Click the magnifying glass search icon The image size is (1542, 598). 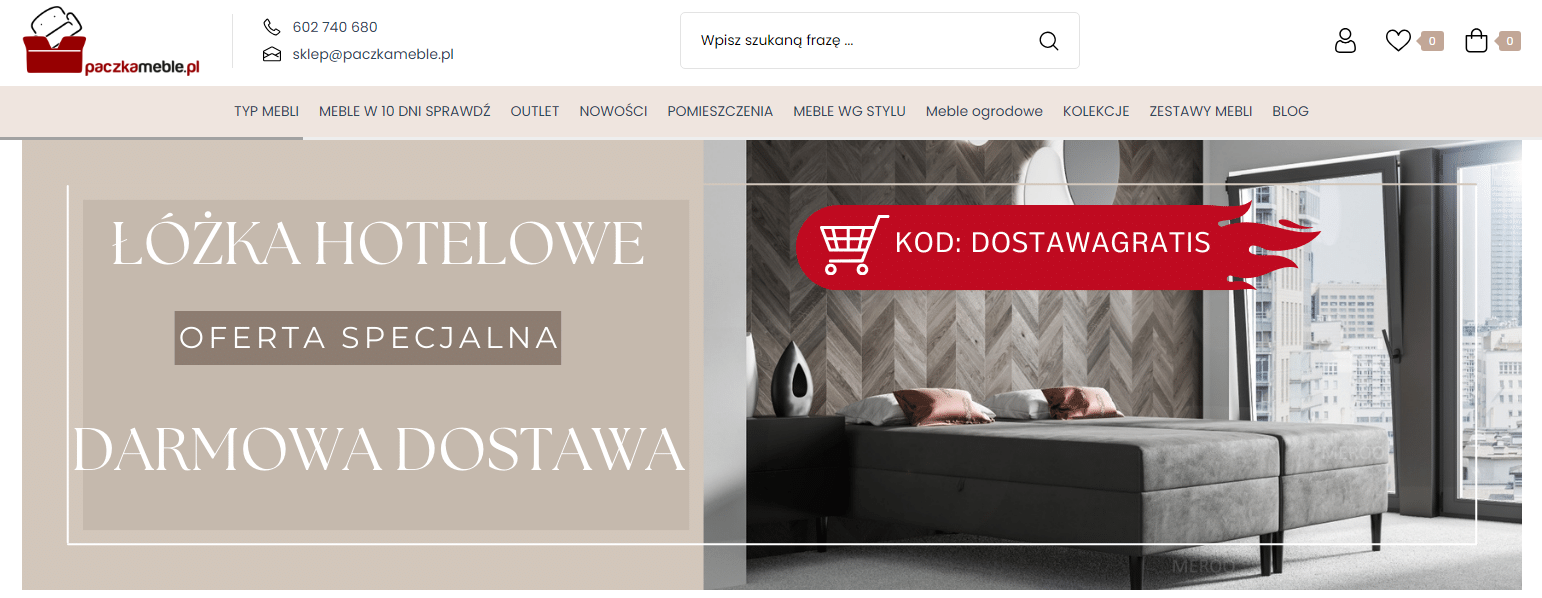(x=1048, y=41)
